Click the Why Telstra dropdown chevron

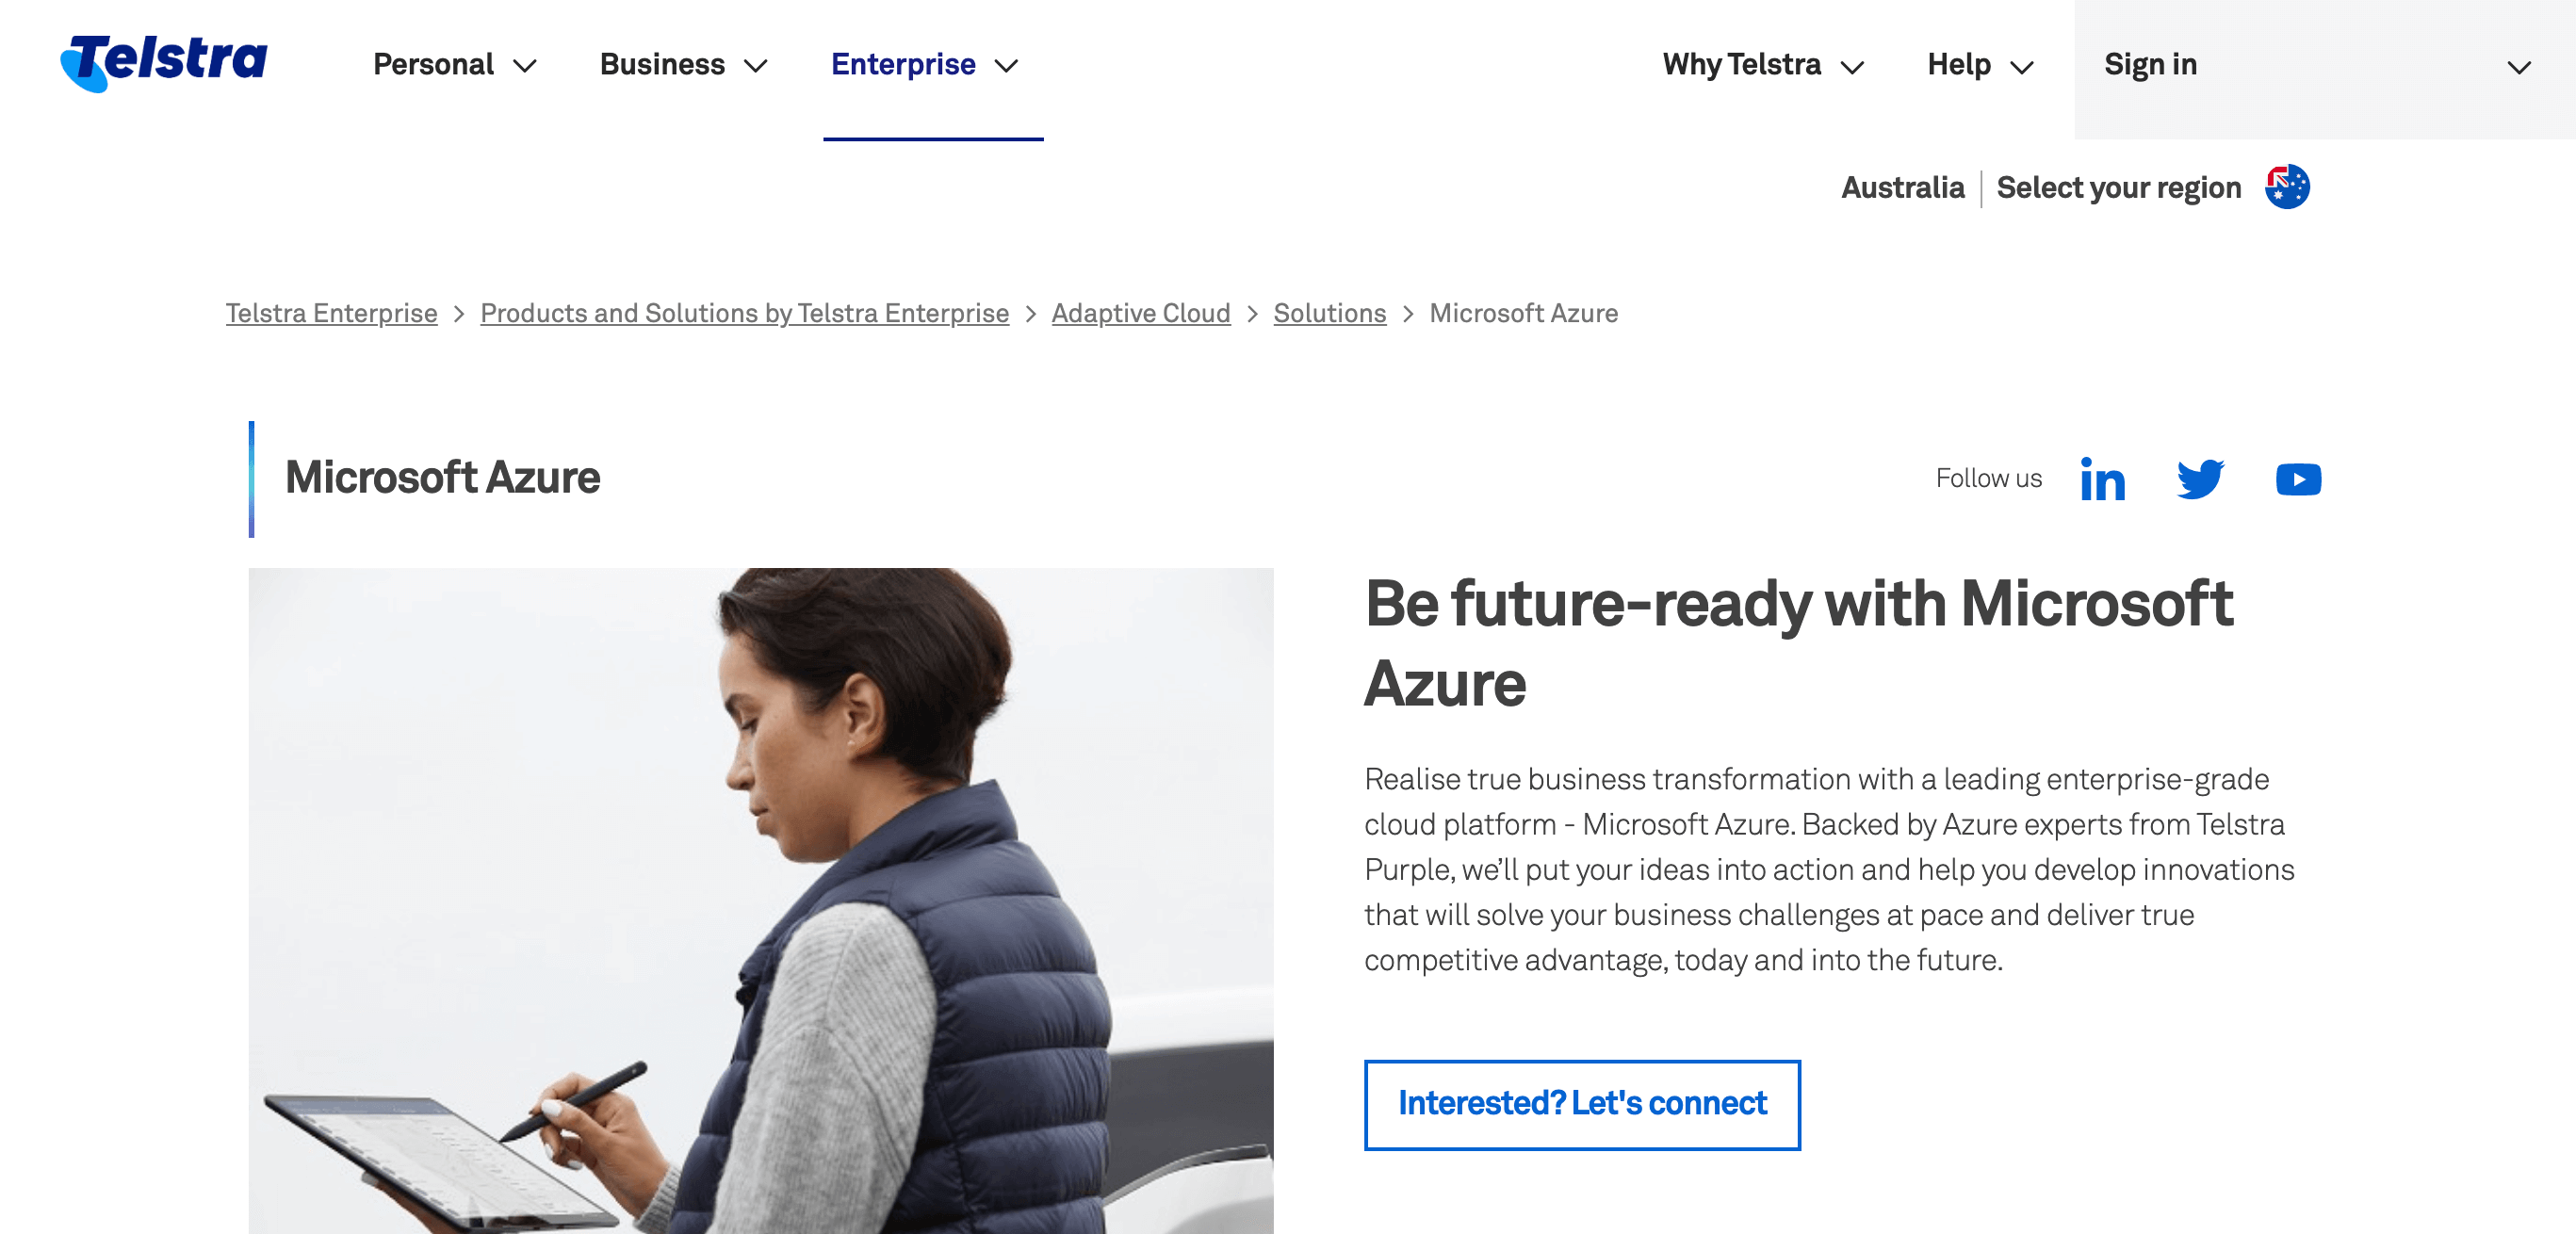coord(1853,64)
